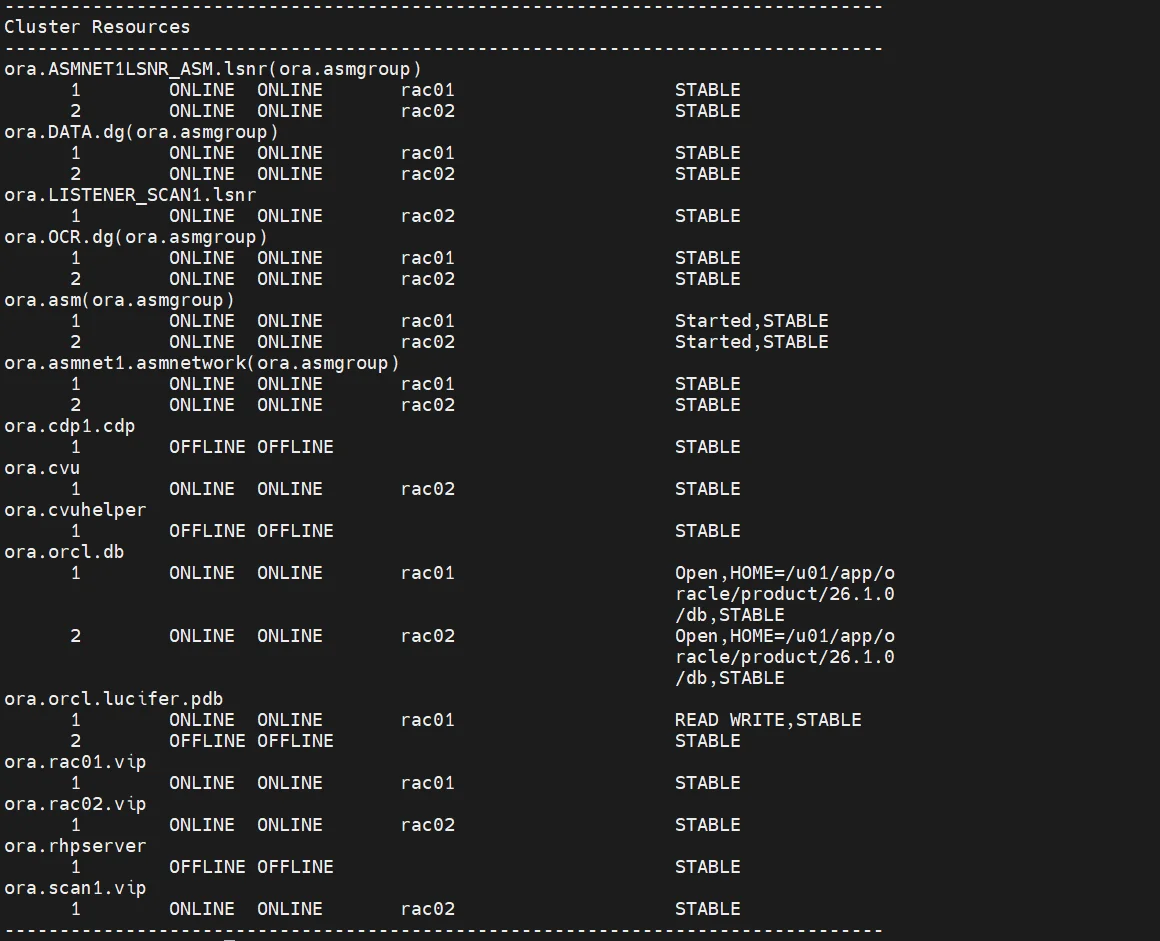This screenshot has height=941, width=1160.
Task: Click the ora.asm(ora.asmgroup) resource name
Action: [x=119, y=300]
